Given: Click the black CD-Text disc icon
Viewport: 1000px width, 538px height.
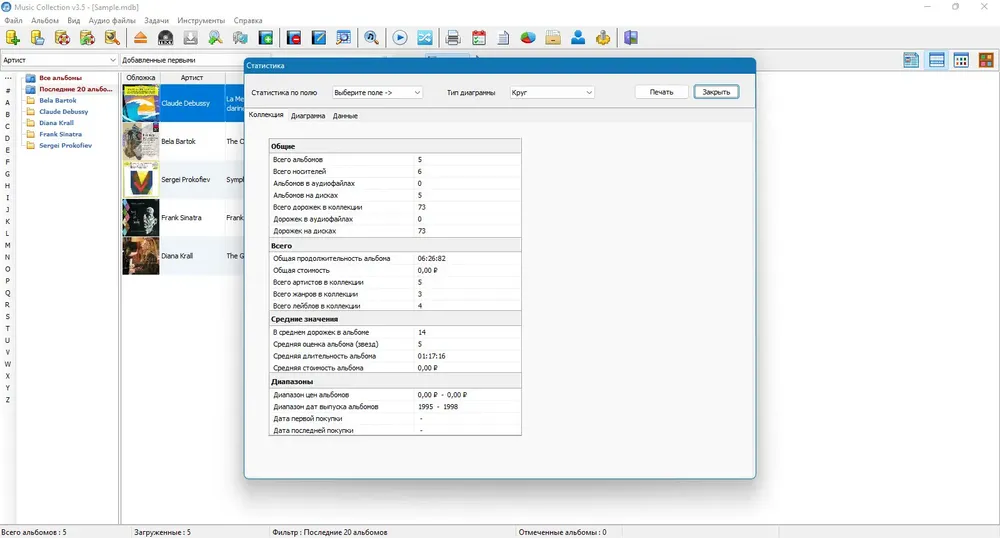Looking at the screenshot, I should pos(165,38).
